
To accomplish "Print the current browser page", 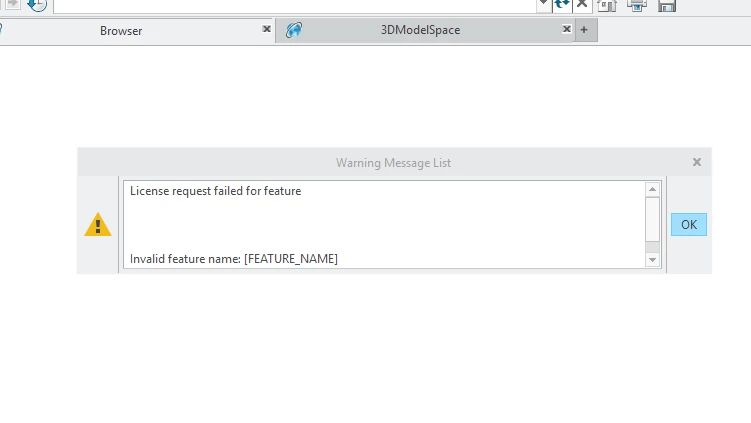I will click(637, 5).
